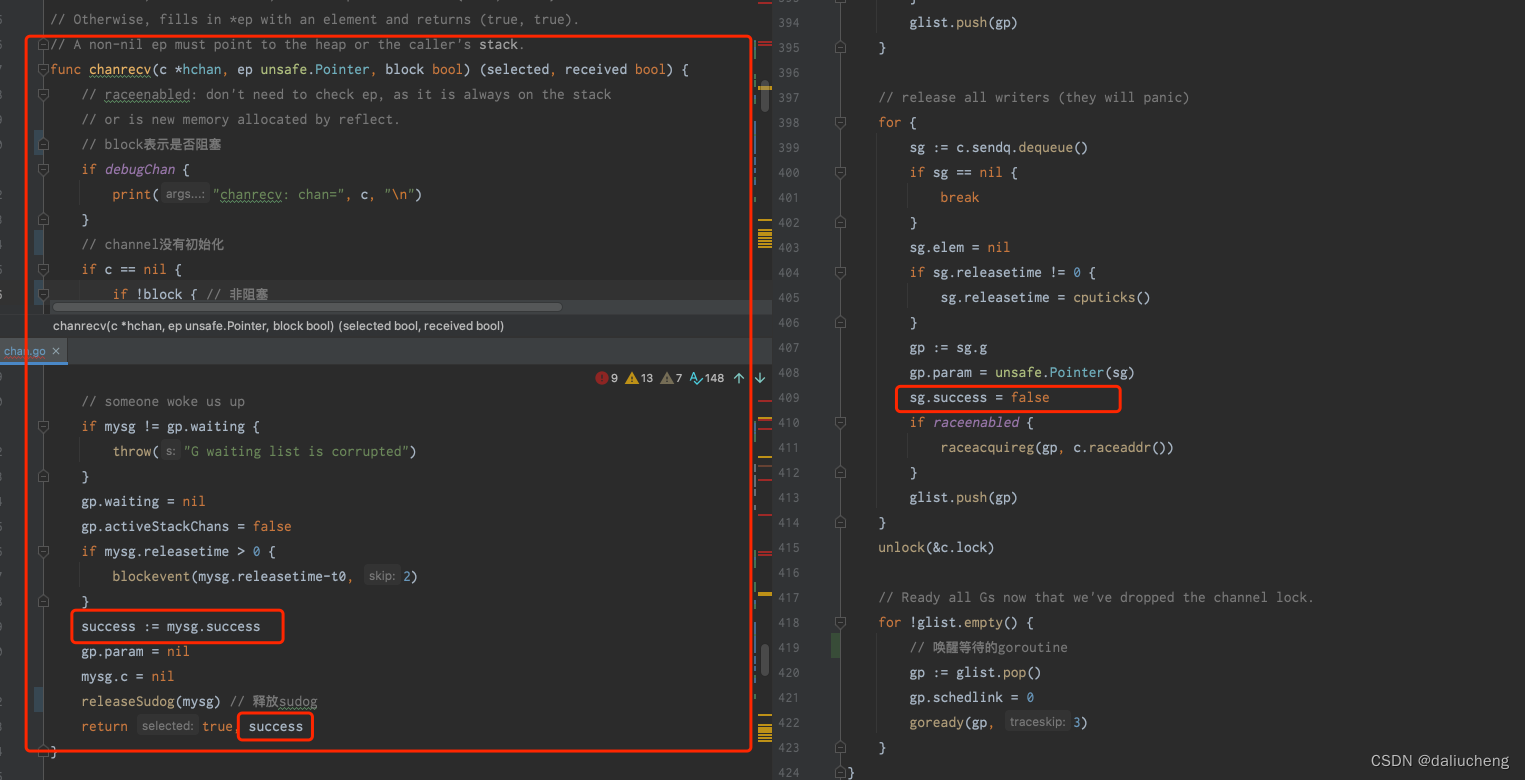This screenshot has width=1525, height=780.
Task: Collapse 'if mysg.releasetime > 0' block
Action: [x=43, y=551]
